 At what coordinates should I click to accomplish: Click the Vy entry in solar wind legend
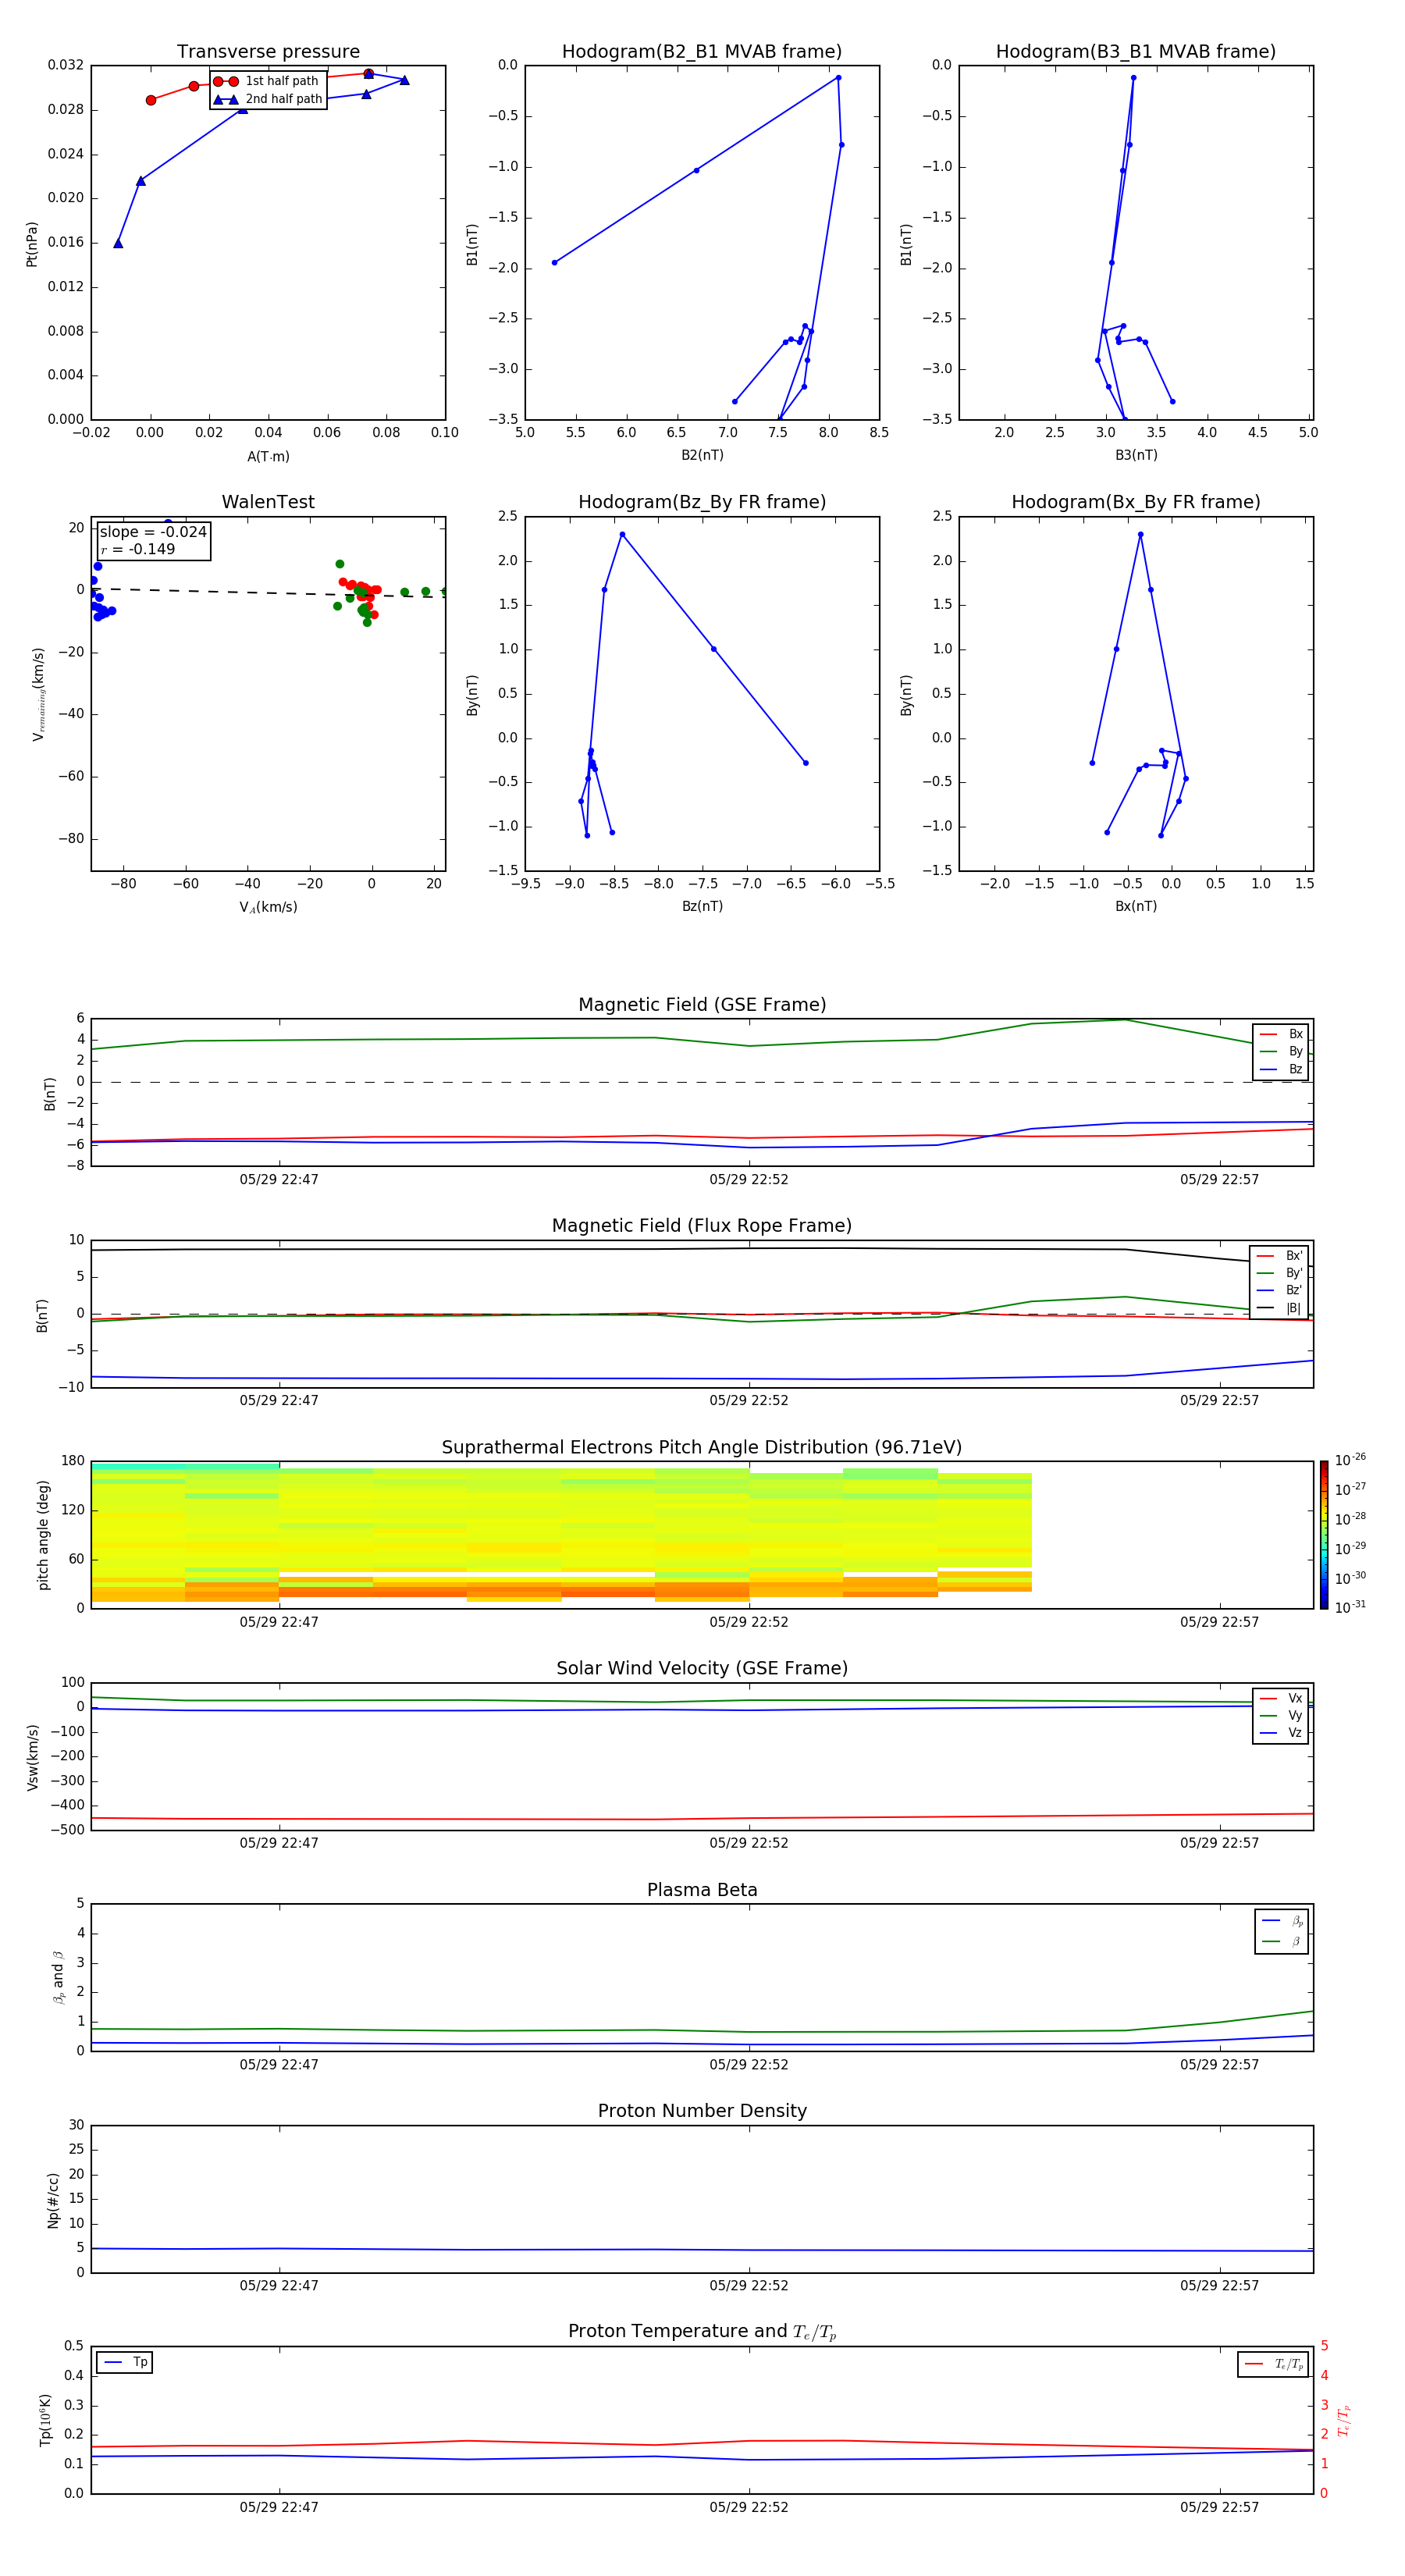pos(1281,1716)
